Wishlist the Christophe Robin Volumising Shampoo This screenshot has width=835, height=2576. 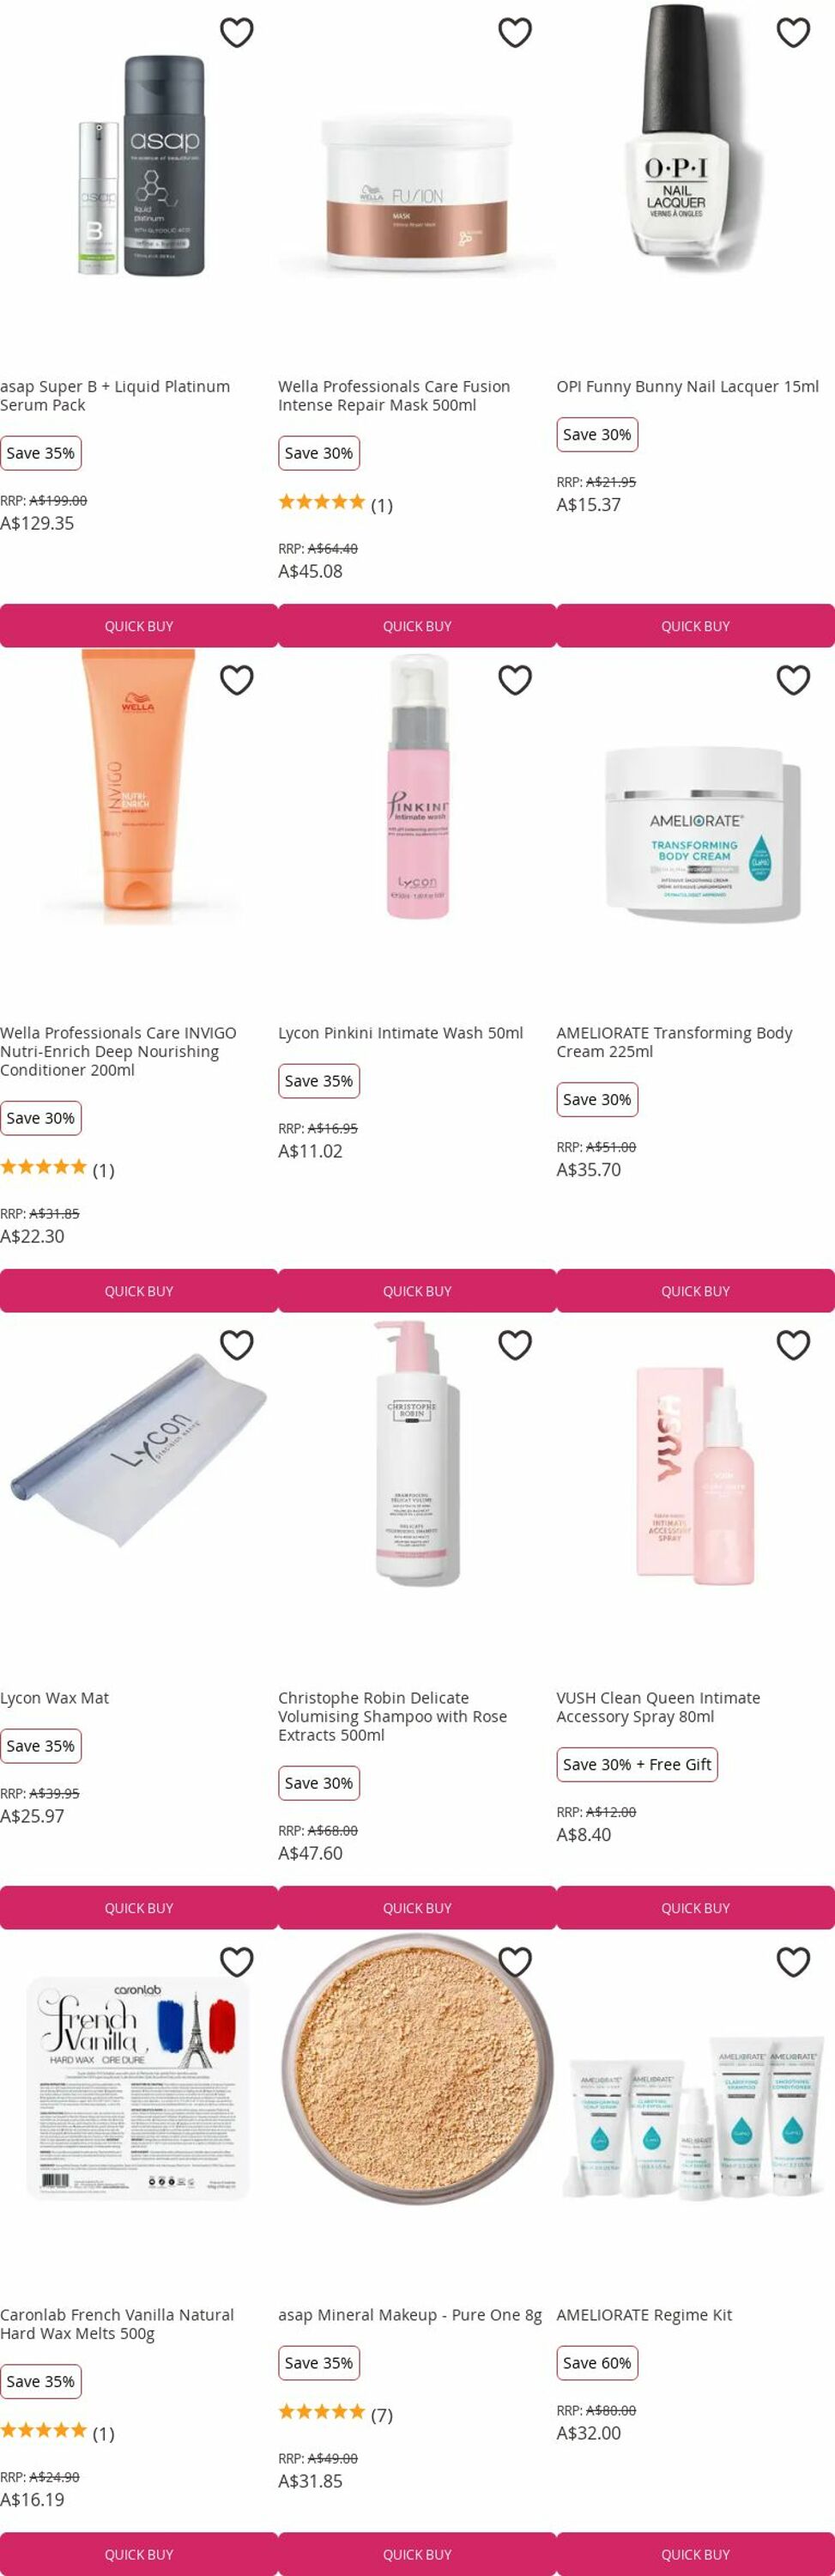point(515,1345)
